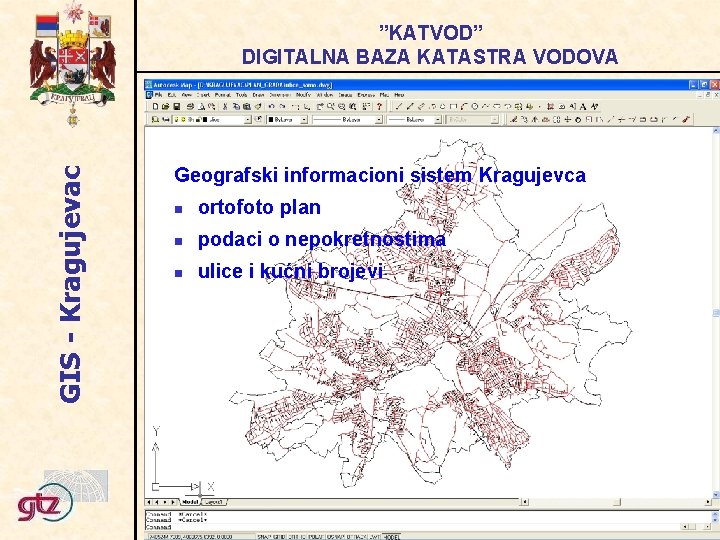Viewport: 720px width, 540px height.
Task: Select the Rectangle draw tool
Action: (453, 107)
